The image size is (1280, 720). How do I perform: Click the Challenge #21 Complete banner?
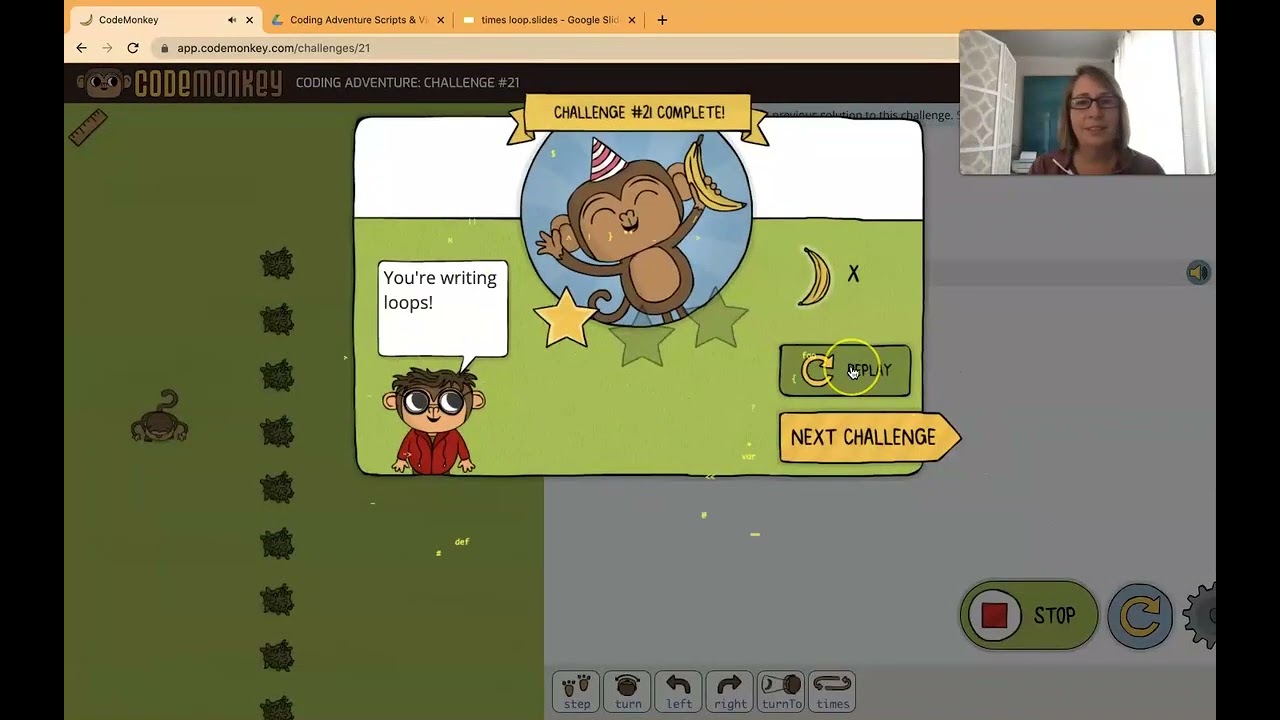639,113
